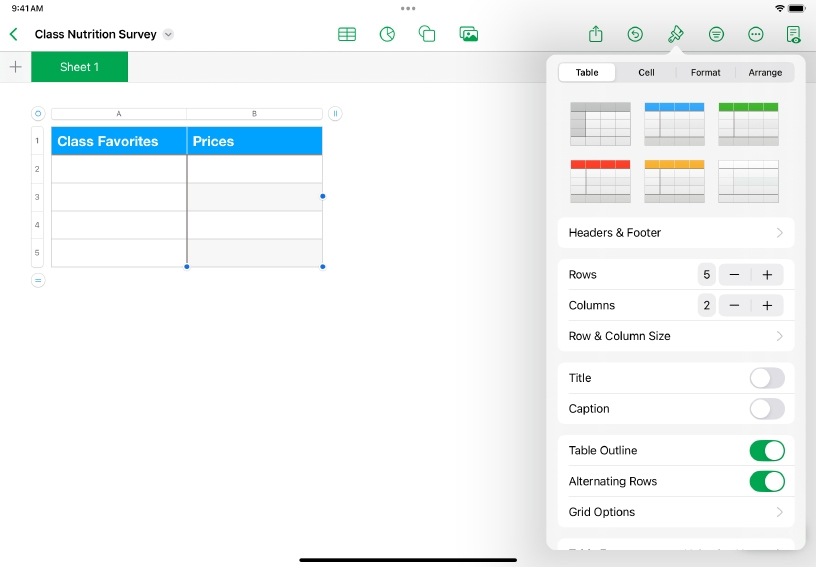
Task: Open document title dropdown arrow
Action: point(168,34)
